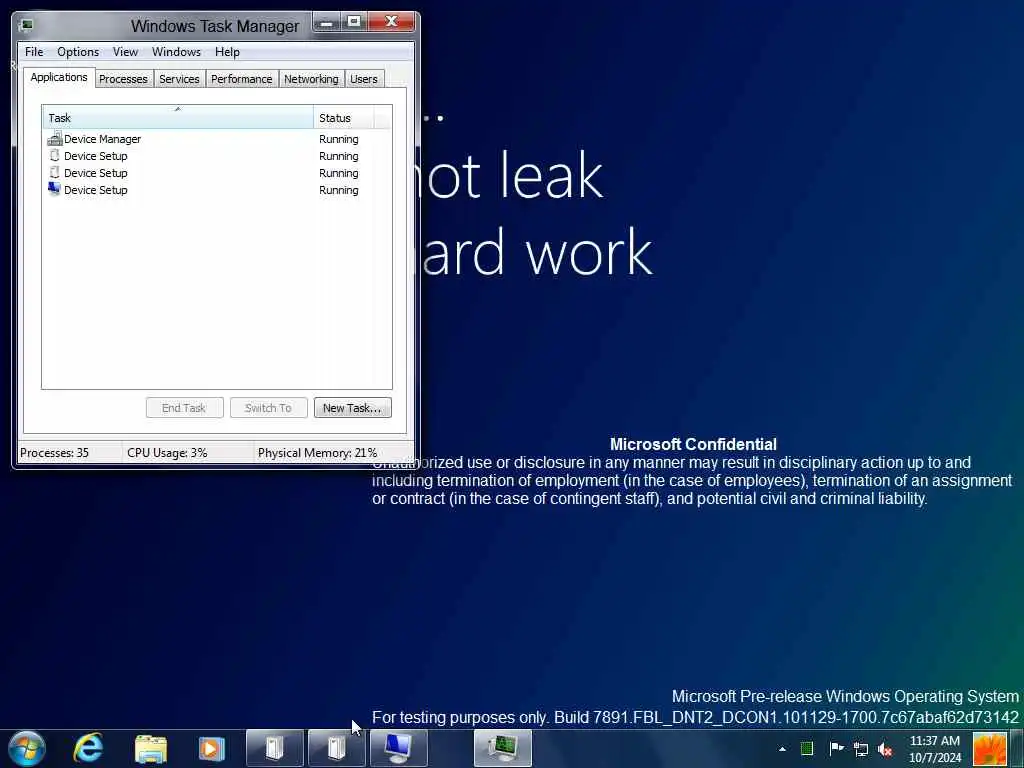
Task: Switch to Networking tab
Action: click(312, 79)
